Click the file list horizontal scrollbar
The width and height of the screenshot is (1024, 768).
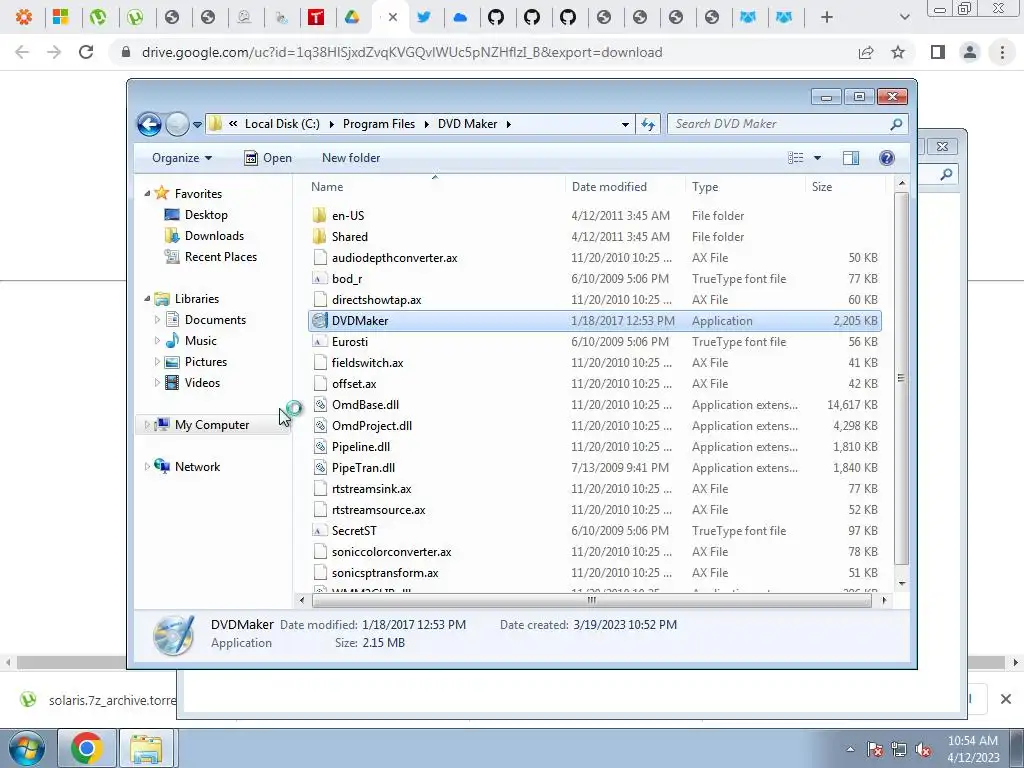(x=591, y=600)
